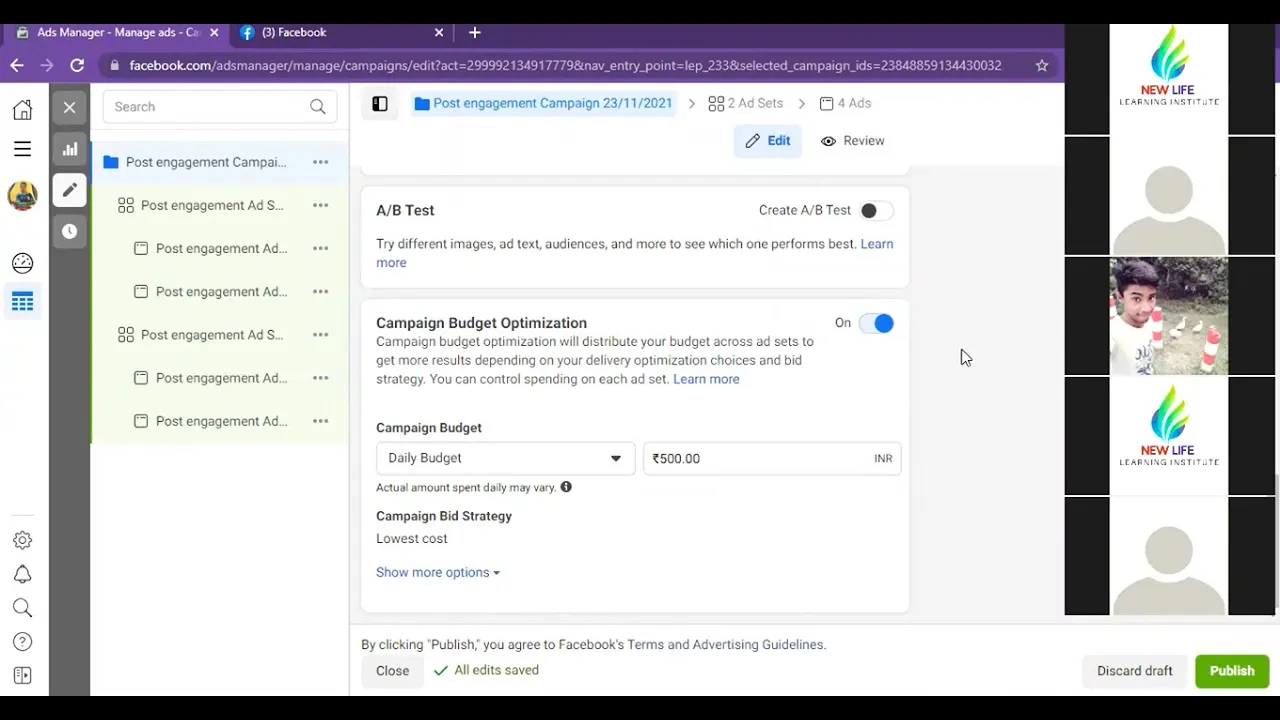Open the settings gear in sidebar
The width and height of the screenshot is (1280, 720).
(x=22, y=540)
